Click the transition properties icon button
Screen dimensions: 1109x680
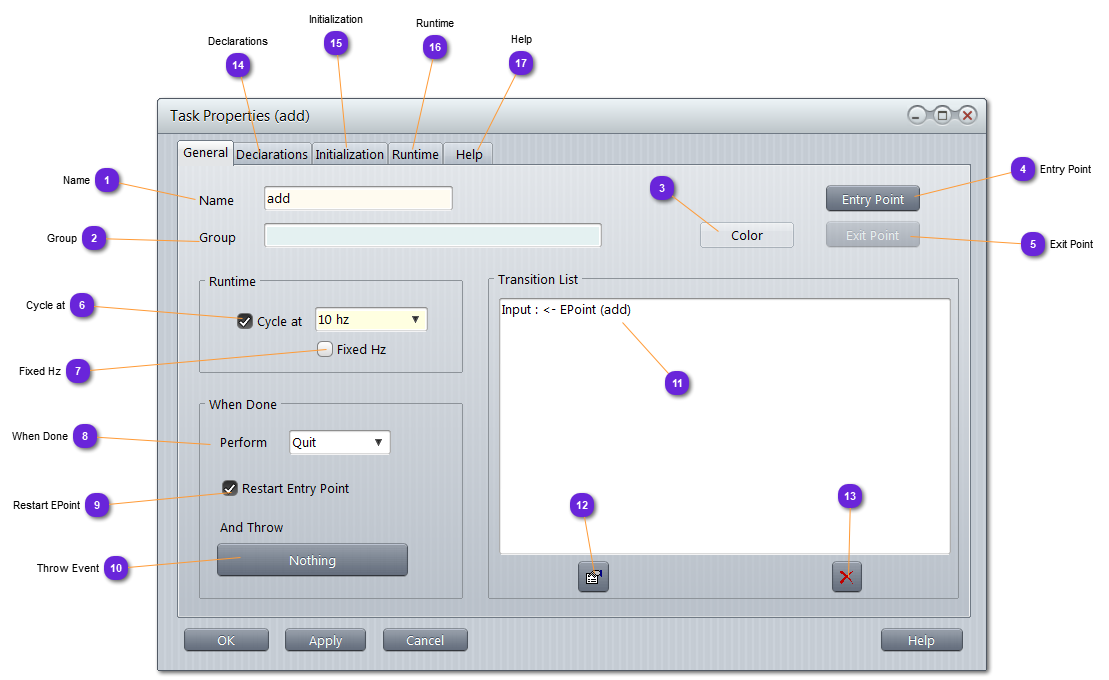click(x=593, y=577)
